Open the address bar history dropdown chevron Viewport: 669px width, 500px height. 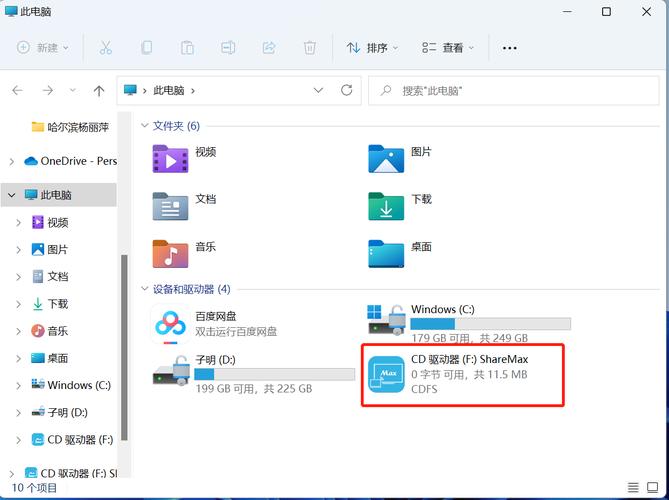coord(318,90)
